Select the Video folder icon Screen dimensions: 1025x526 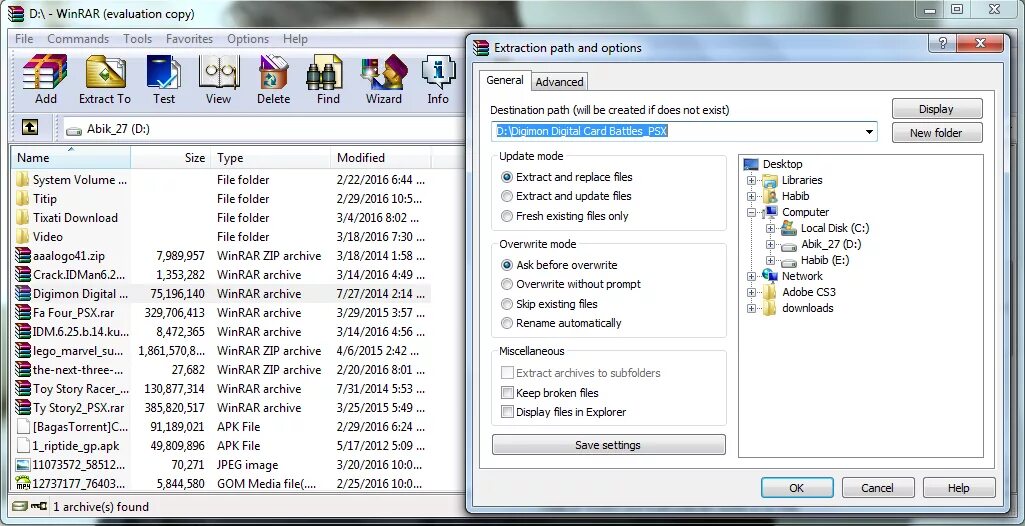click(x=23, y=237)
